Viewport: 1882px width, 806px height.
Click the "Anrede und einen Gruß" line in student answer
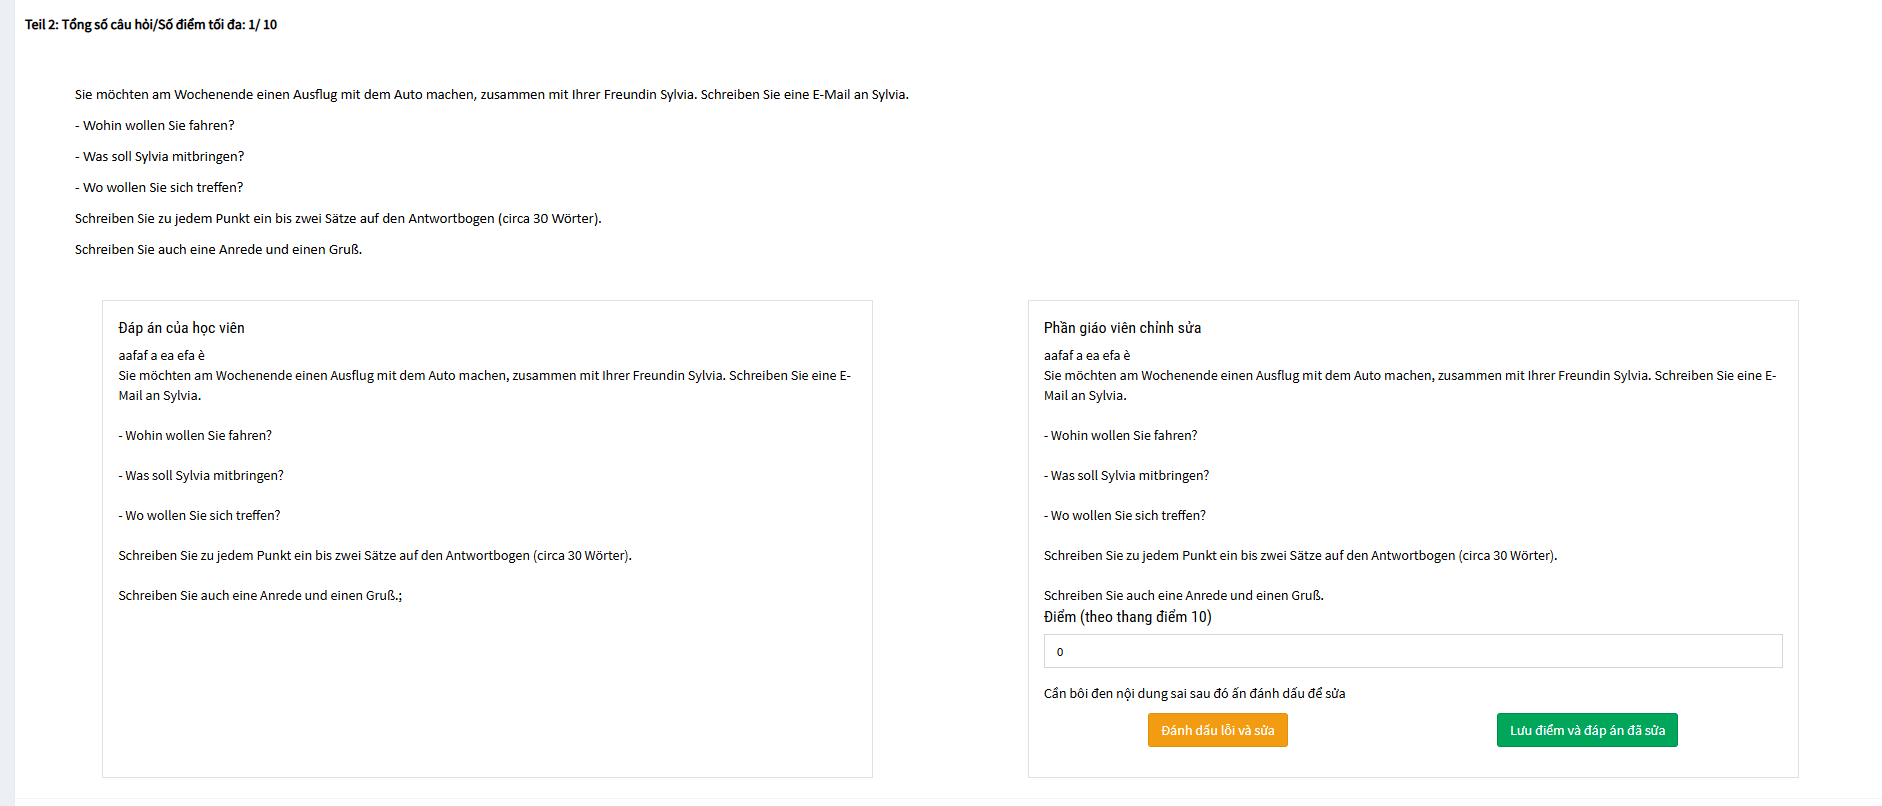[x=260, y=595]
